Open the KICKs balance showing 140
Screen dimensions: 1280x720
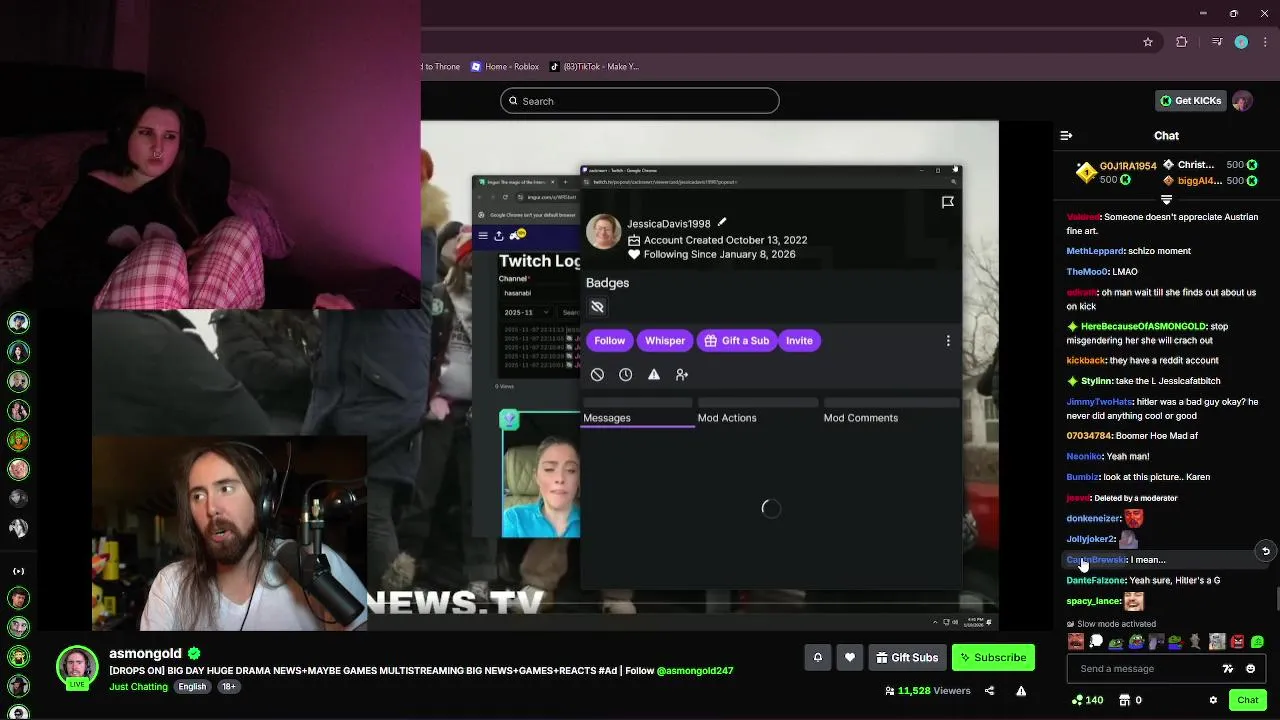click(1087, 700)
